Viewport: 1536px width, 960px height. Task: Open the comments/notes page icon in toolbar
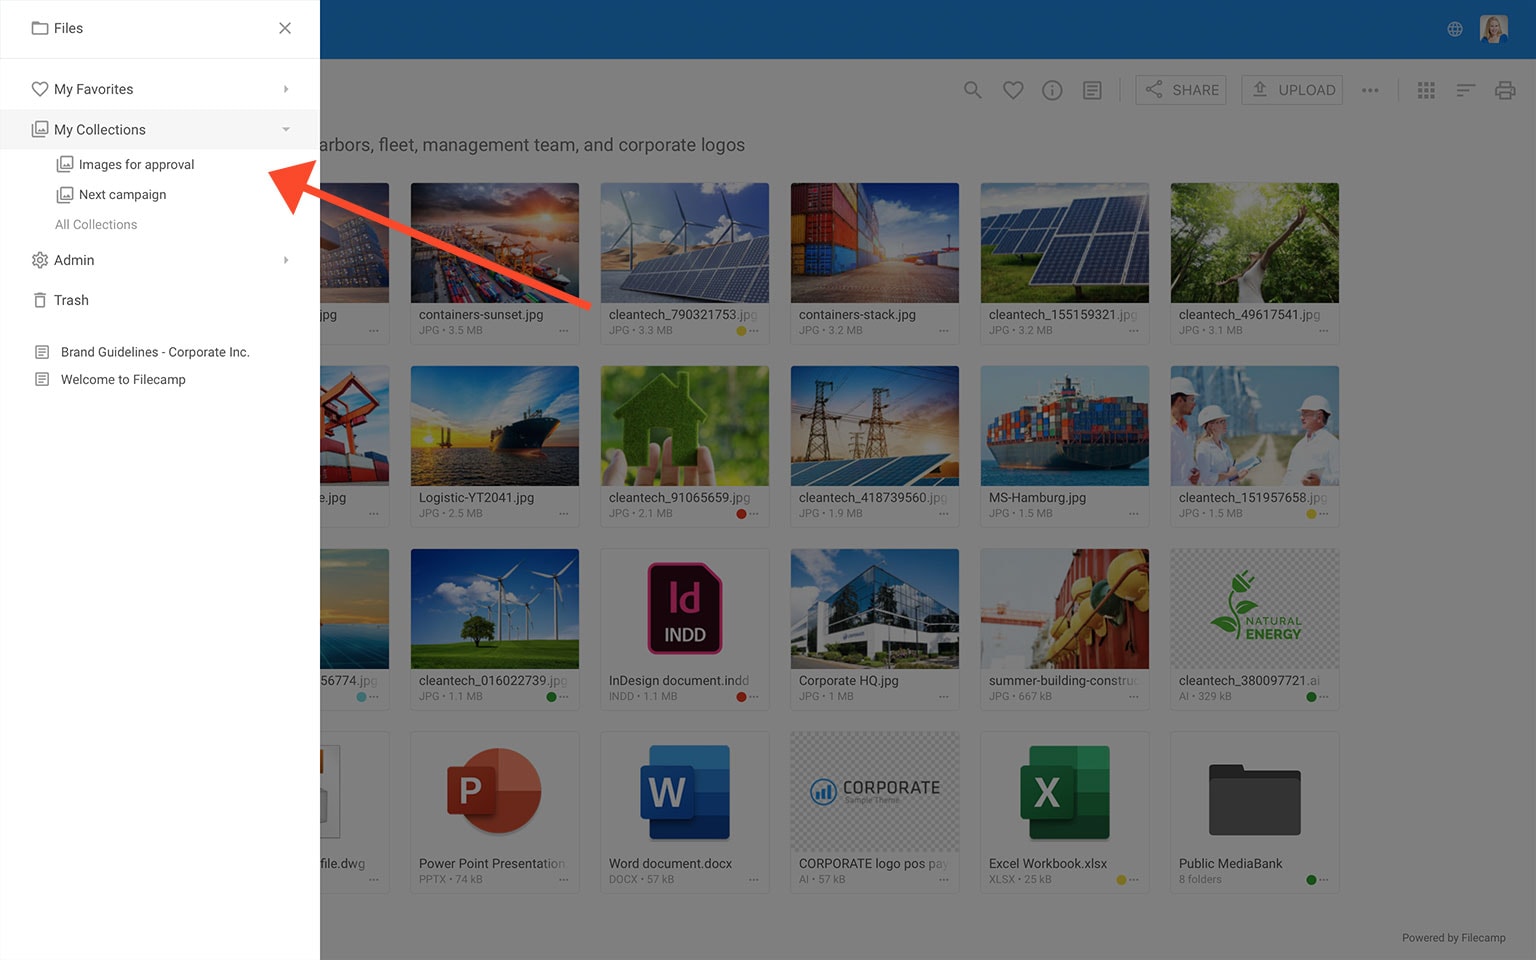pyautogui.click(x=1092, y=90)
